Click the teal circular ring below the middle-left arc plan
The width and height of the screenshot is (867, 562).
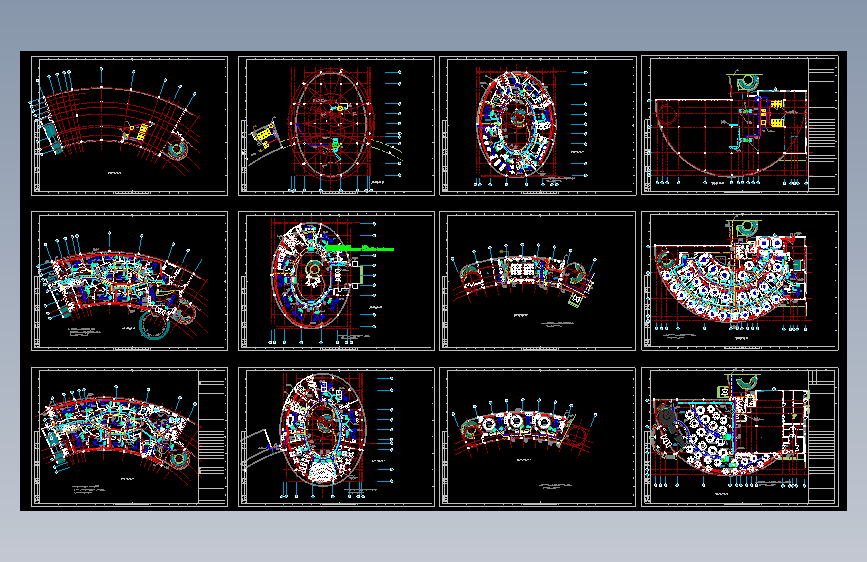click(155, 324)
